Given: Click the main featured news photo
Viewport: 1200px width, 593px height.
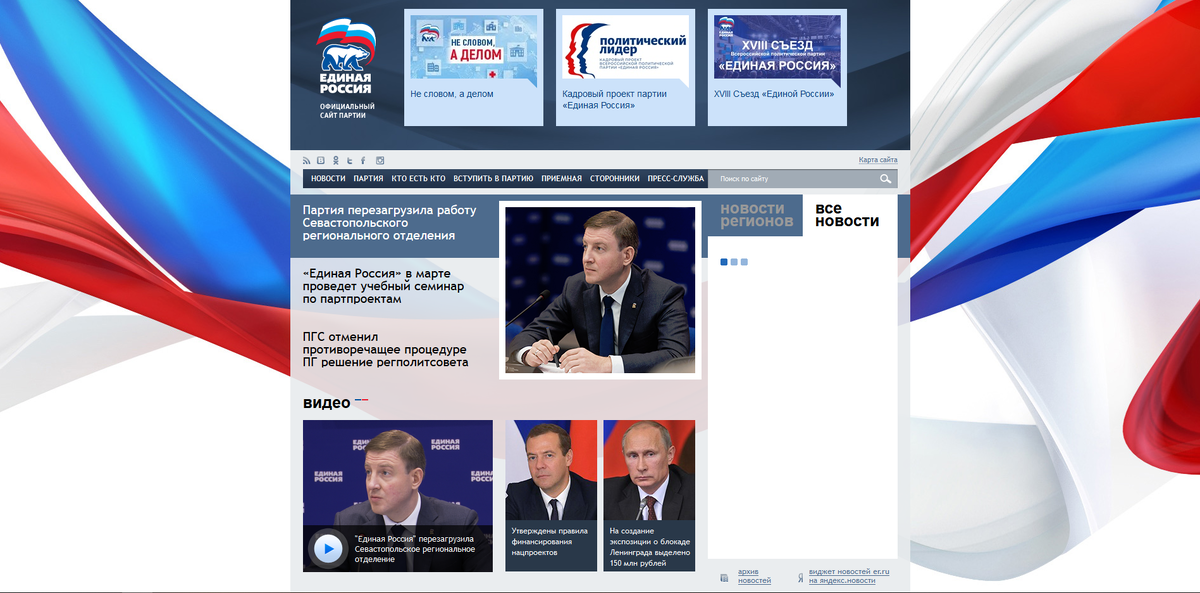Looking at the screenshot, I should 600,290.
